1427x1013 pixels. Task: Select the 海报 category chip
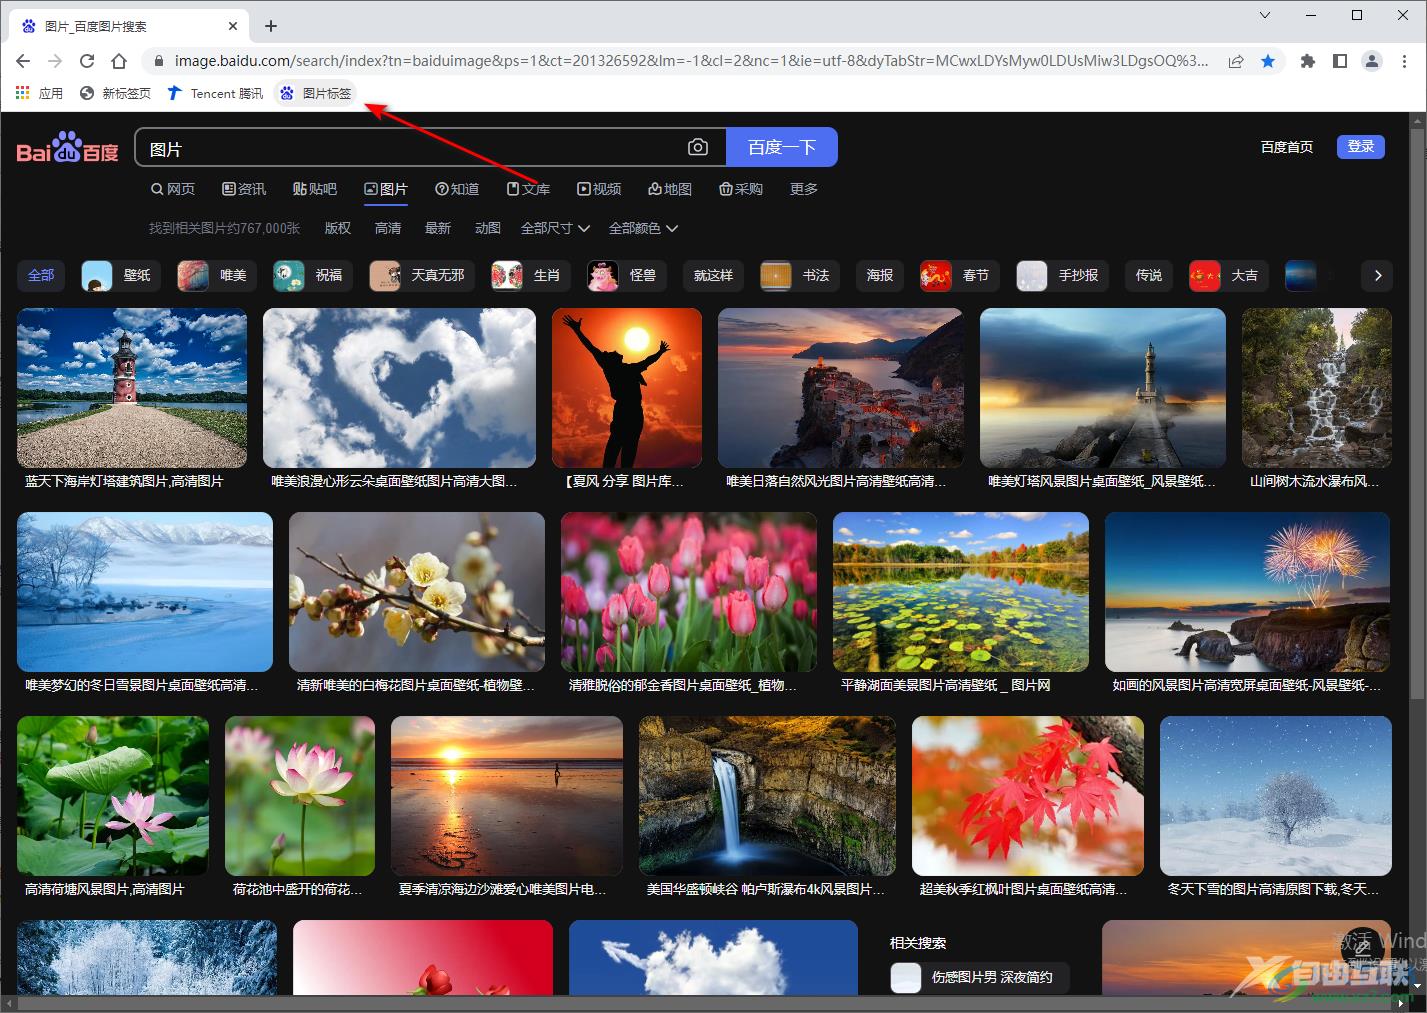tap(880, 275)
